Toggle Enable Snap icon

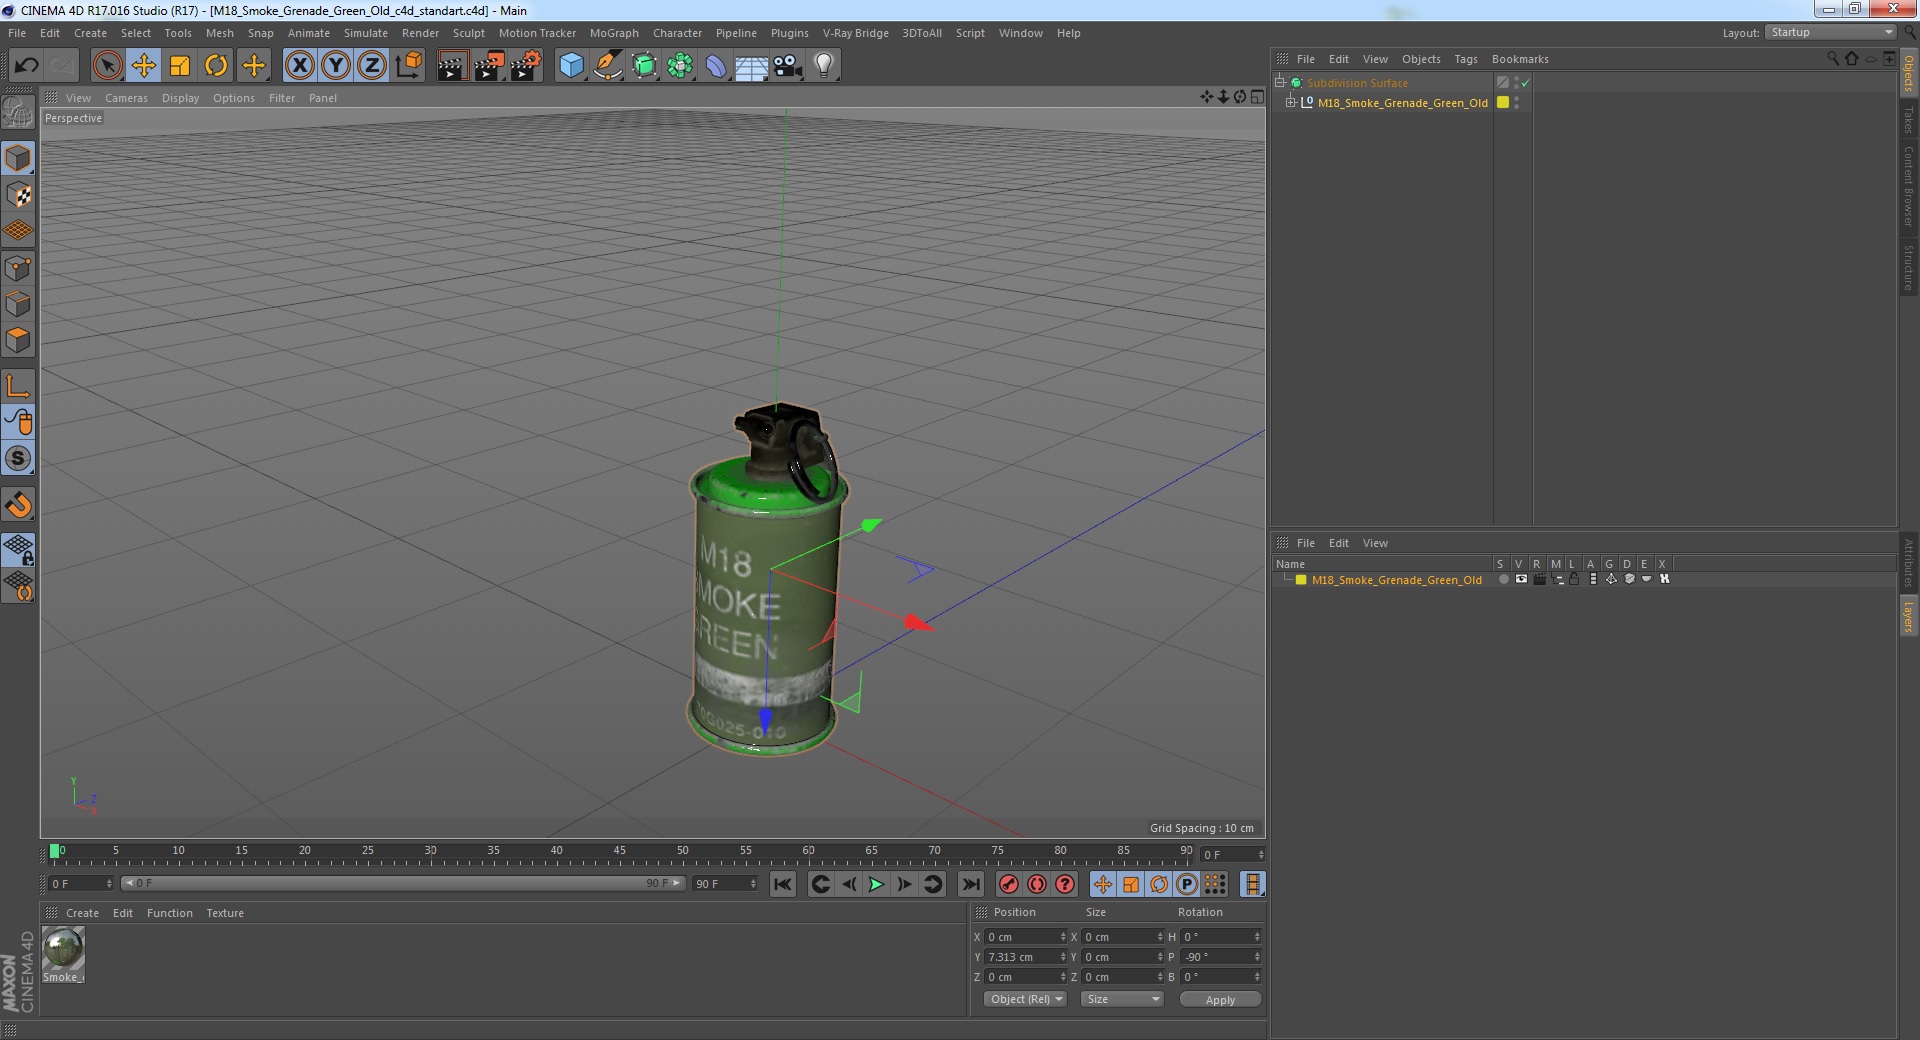18,459
